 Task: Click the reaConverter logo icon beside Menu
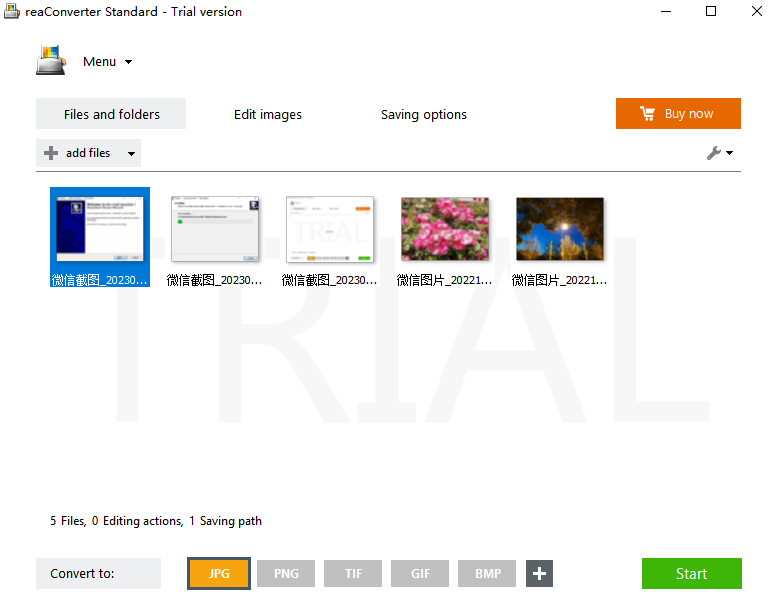50,61
